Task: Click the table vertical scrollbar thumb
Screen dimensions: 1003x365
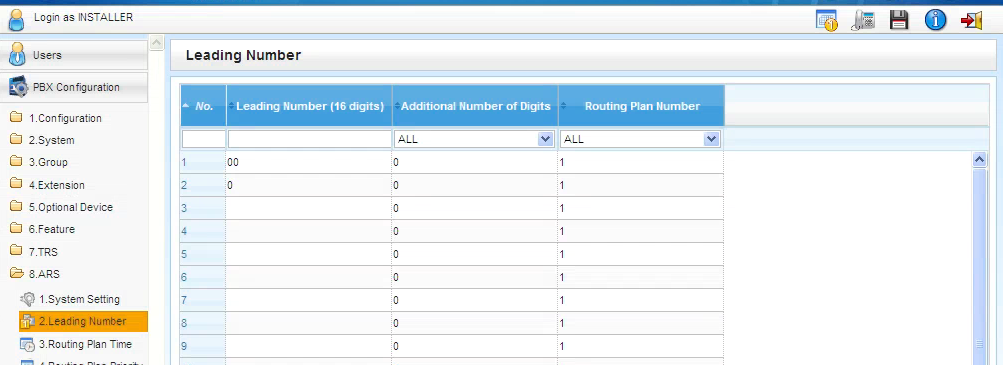Action: (979, 267)
